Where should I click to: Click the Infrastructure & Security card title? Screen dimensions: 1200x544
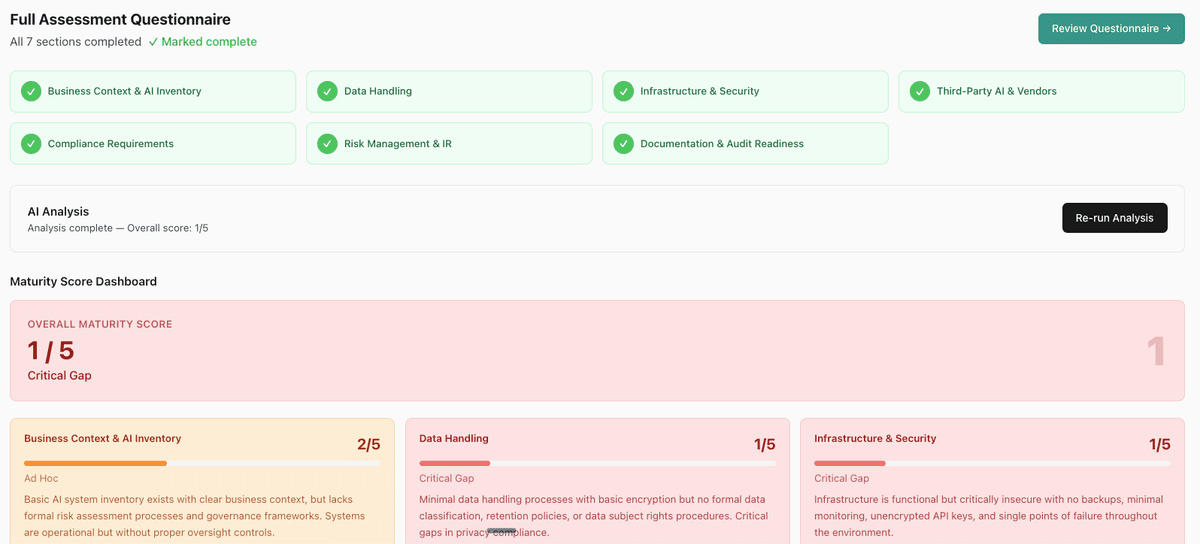875,438
